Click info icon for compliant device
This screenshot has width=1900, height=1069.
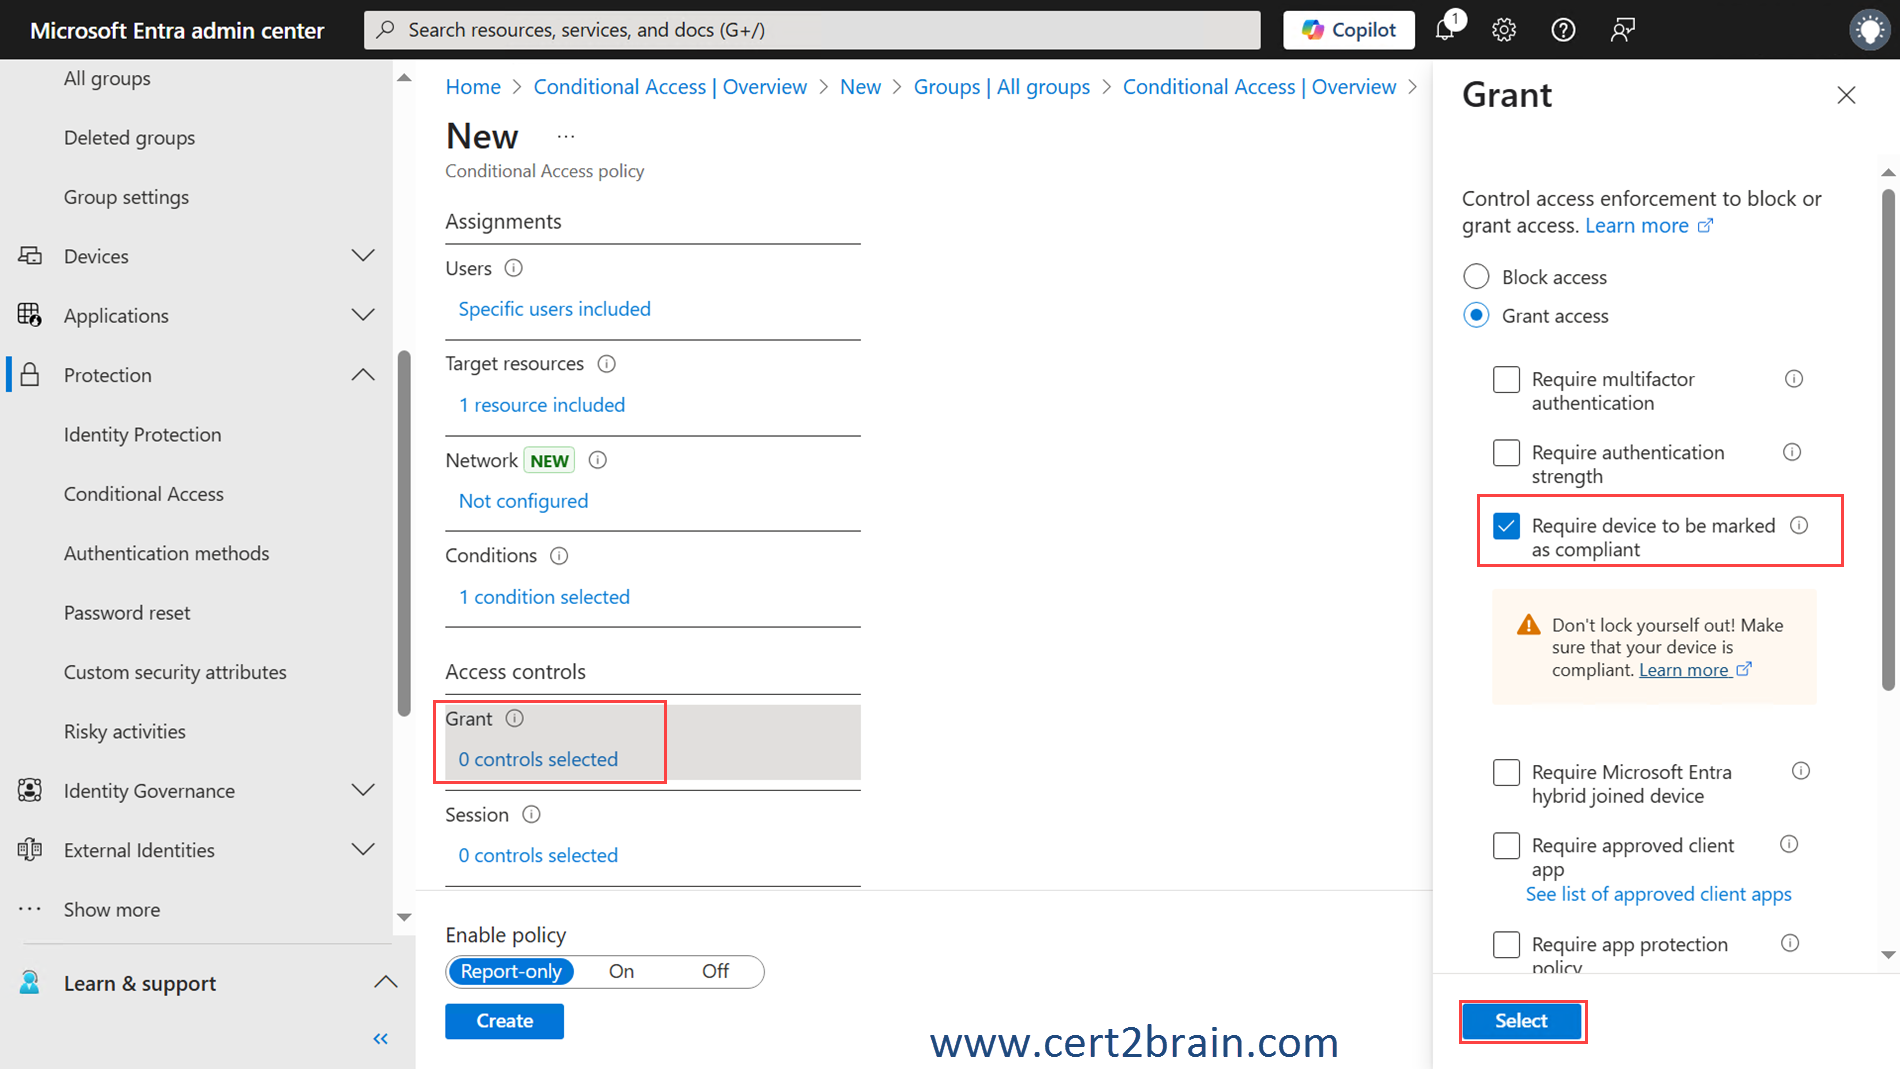[x=1799, y=525]
